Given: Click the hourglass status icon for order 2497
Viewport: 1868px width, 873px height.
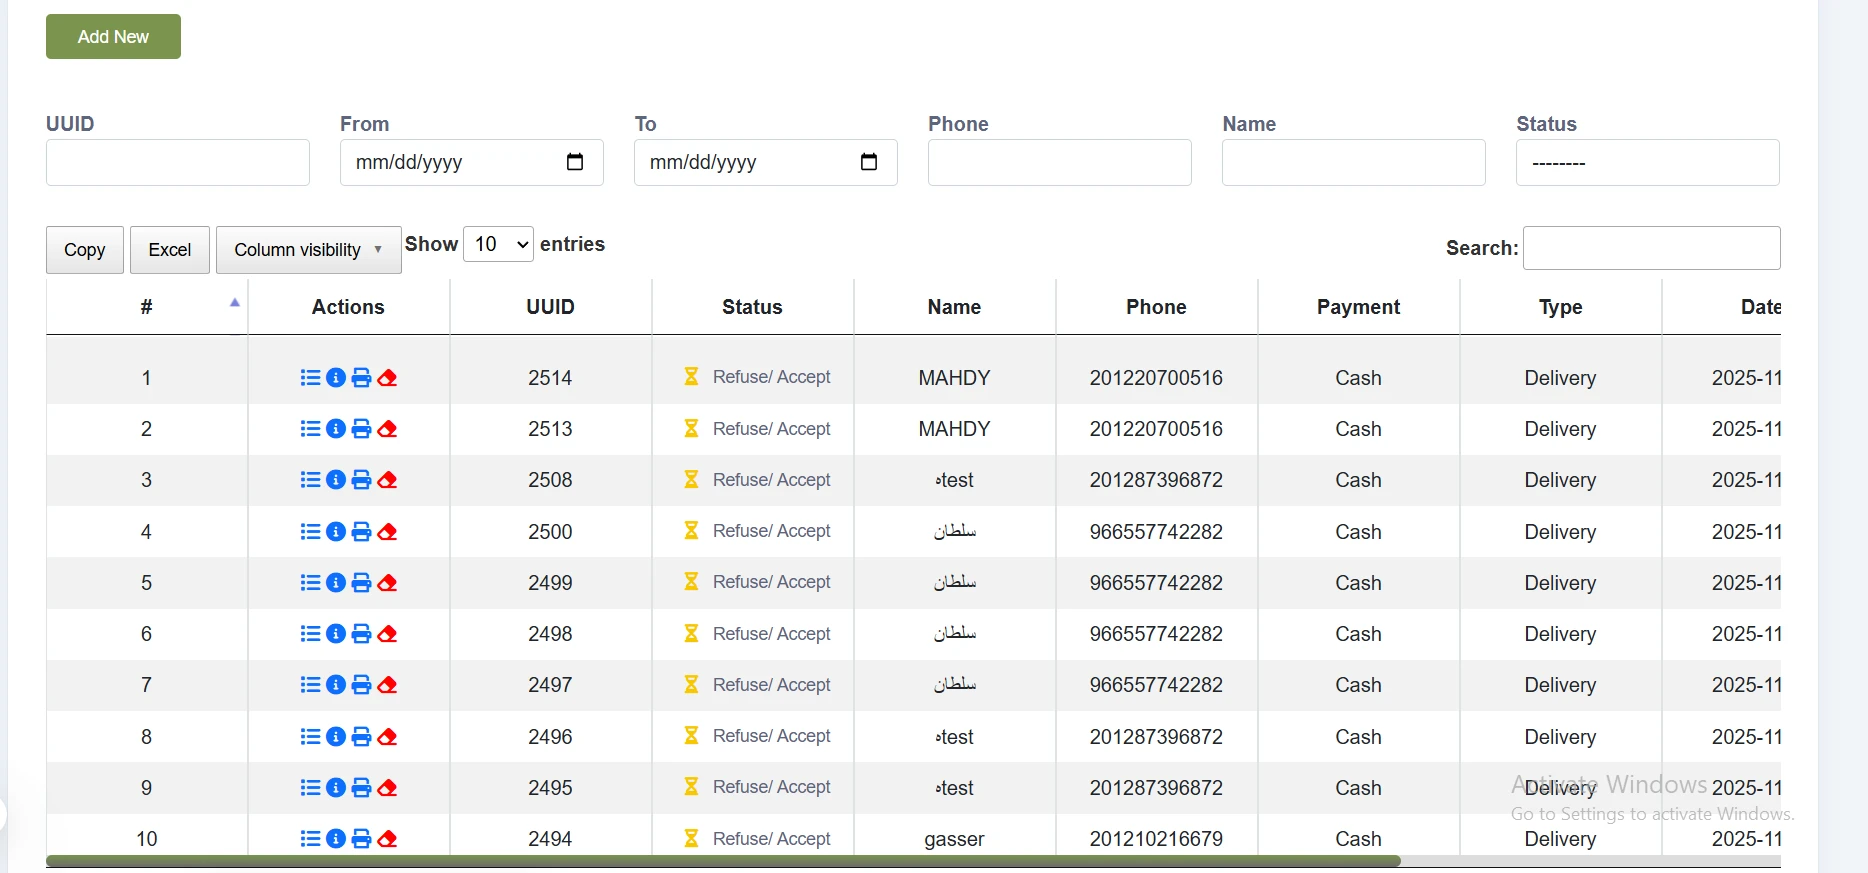Looking at the screenshot, I should pos(691,685).
